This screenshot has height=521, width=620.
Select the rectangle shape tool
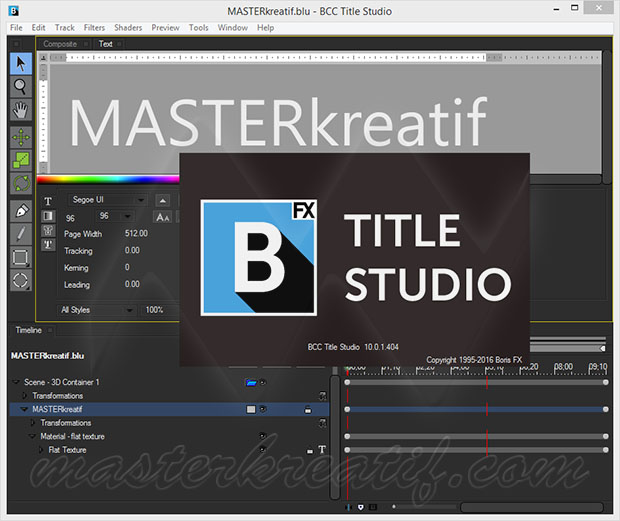click(x=21, y=257)
